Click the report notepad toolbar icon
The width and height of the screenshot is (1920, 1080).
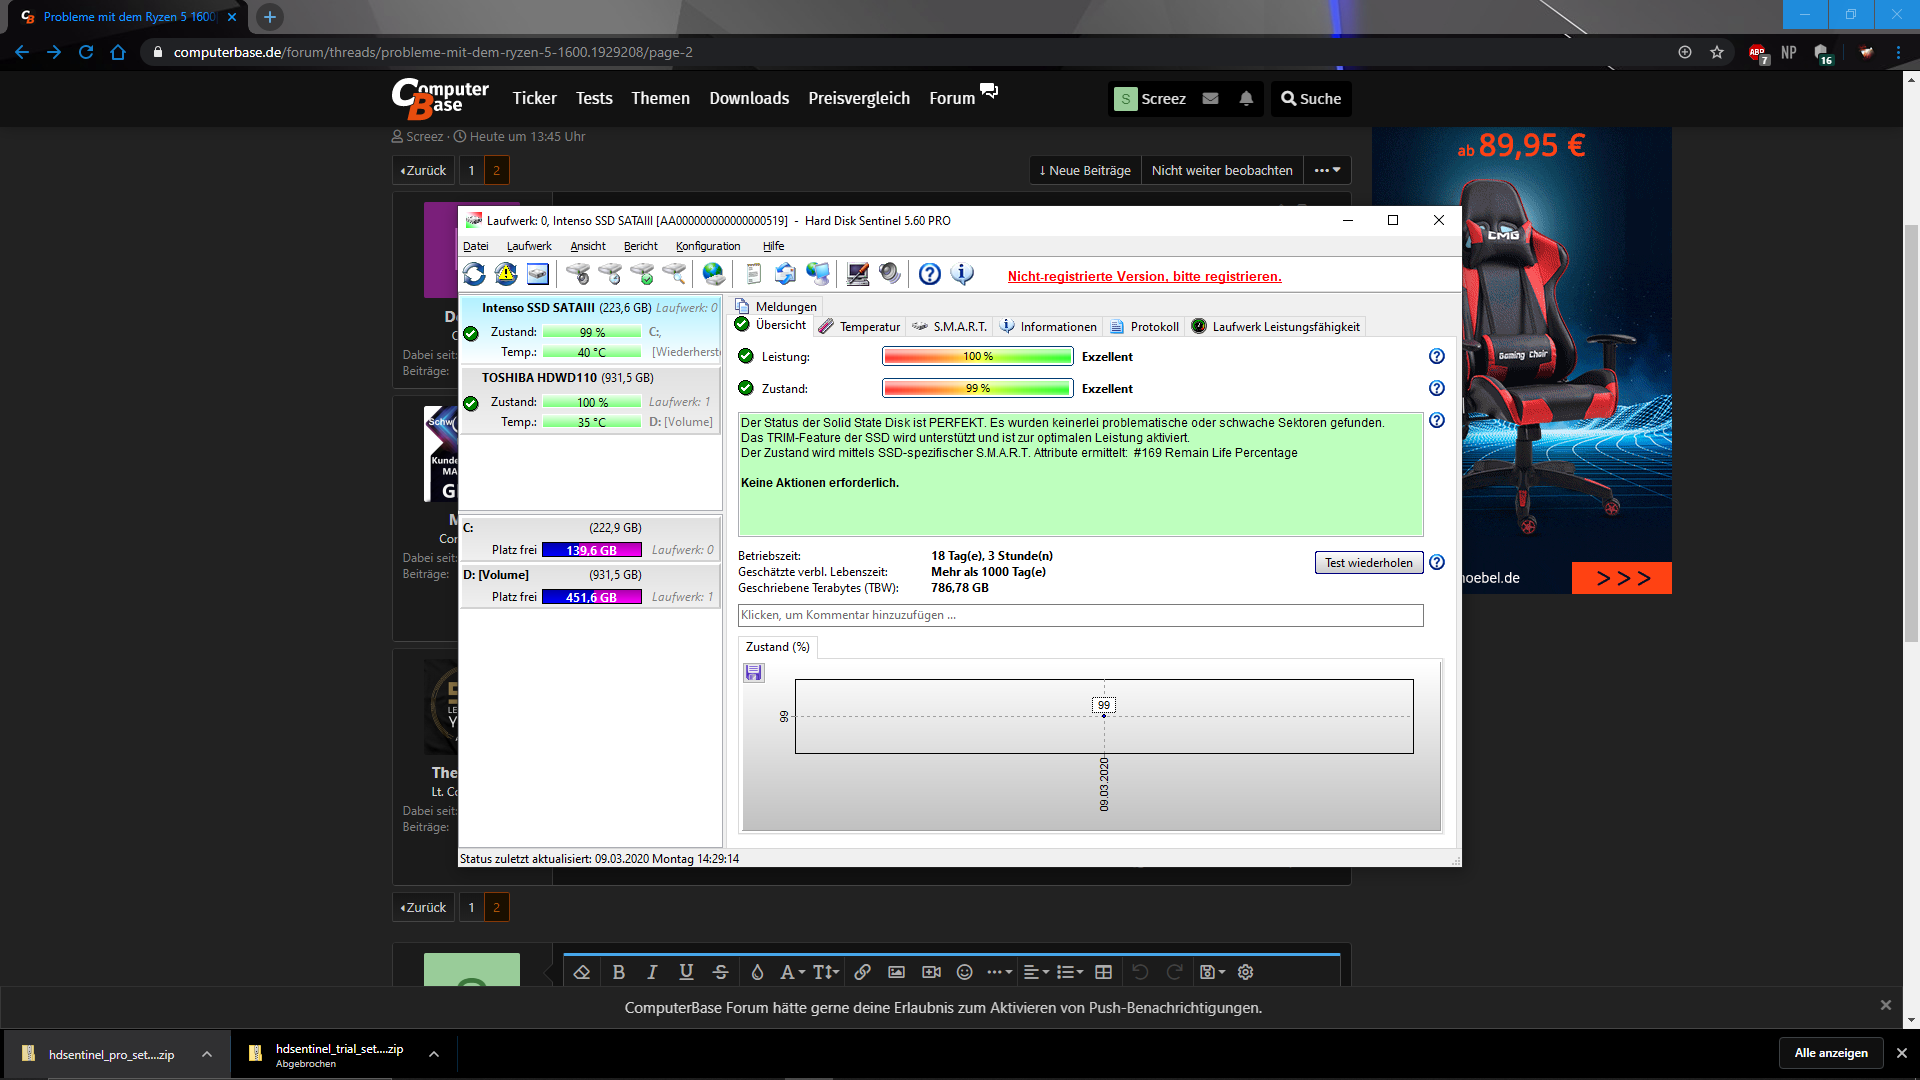tap(753, 274)
